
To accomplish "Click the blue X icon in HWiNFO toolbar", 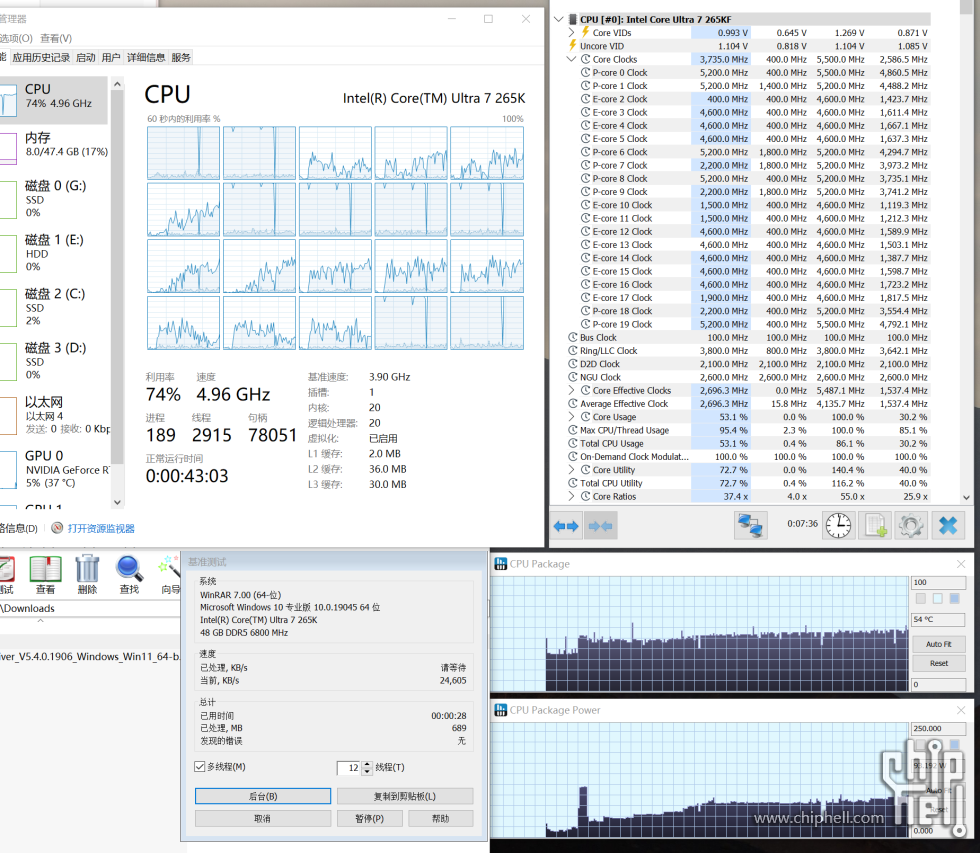I will pyautogui.click(x=948, y=526).
